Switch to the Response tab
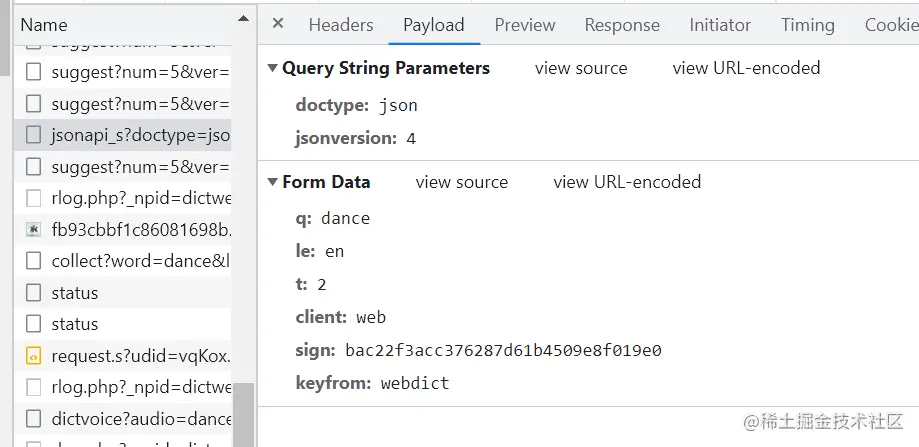919x447 pixels. pos(622,25)
